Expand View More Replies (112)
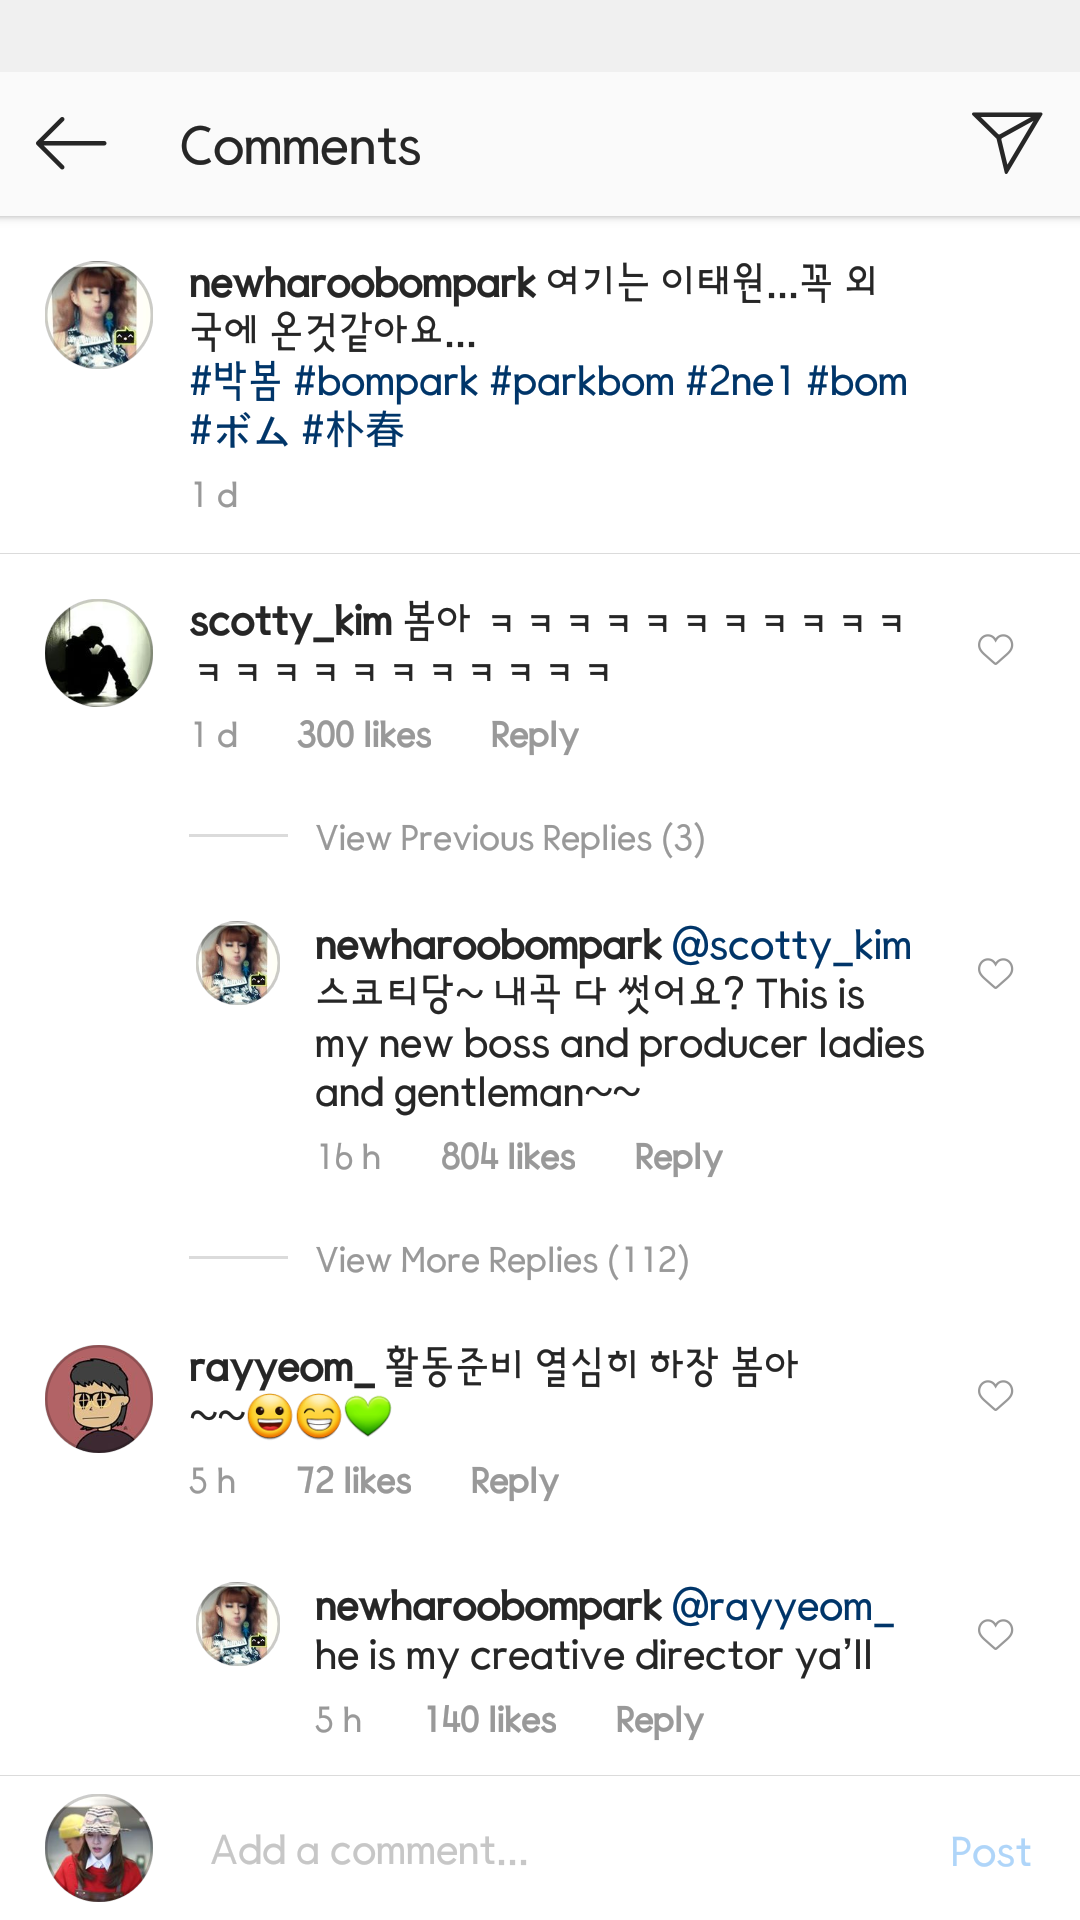The width and height of the screenshot is (1080, 1920). click(502, 1260)
